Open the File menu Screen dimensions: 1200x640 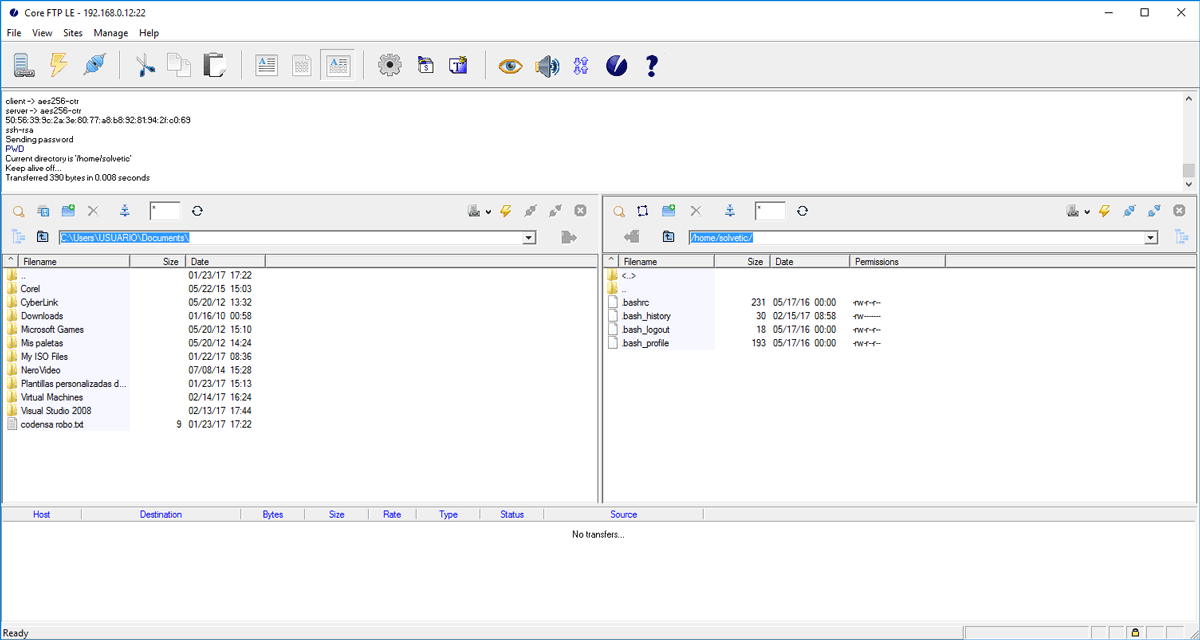click(14, 33)
